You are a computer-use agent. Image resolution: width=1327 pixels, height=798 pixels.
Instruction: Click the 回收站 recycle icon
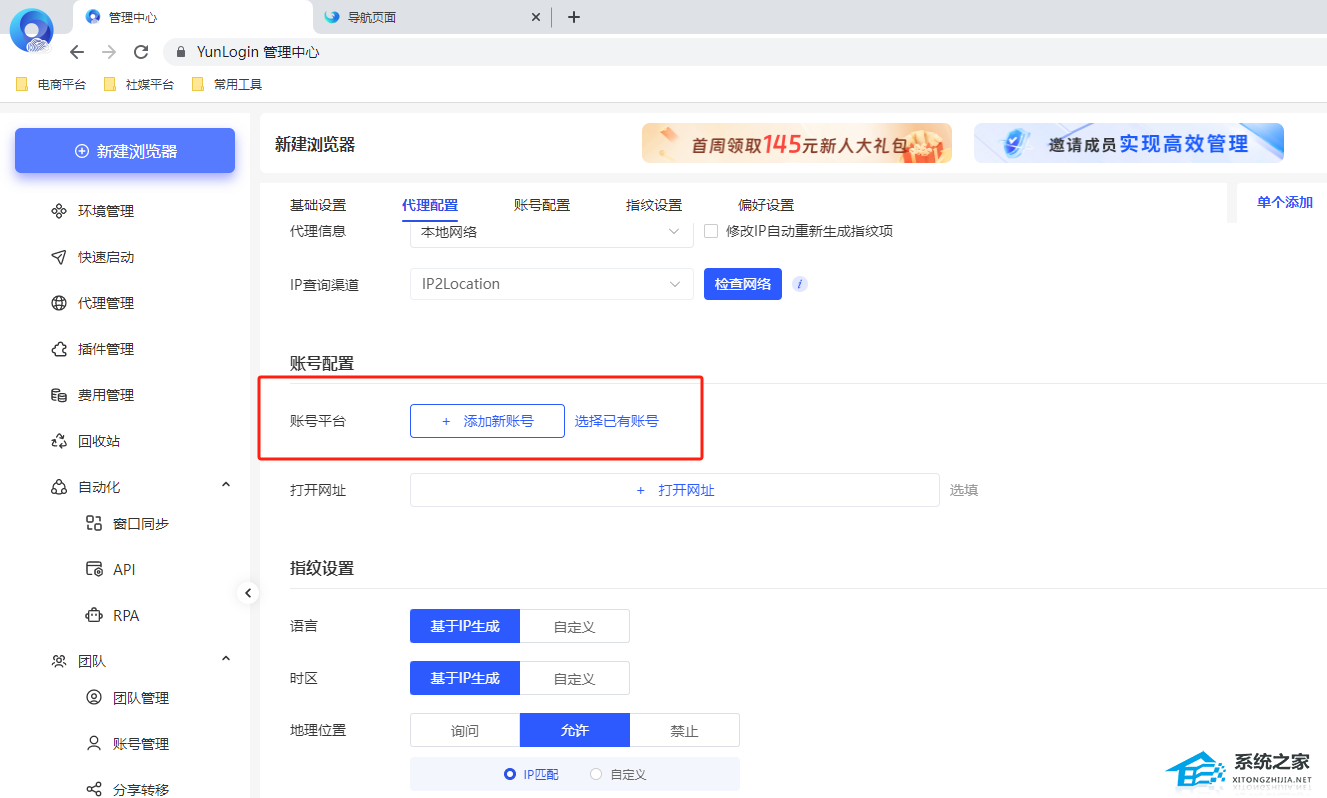59,441
